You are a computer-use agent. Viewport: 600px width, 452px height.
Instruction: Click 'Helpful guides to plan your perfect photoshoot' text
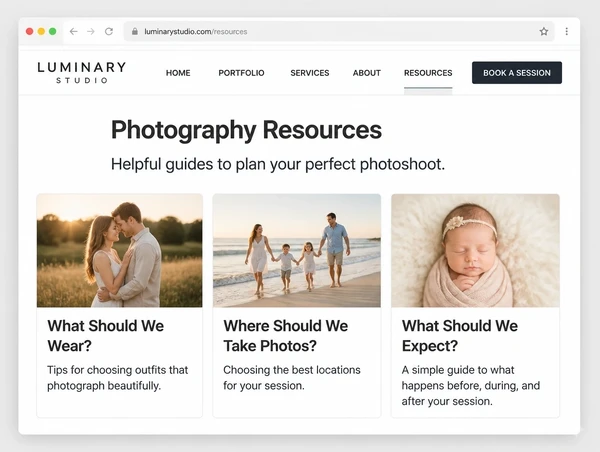pos(278,164)
